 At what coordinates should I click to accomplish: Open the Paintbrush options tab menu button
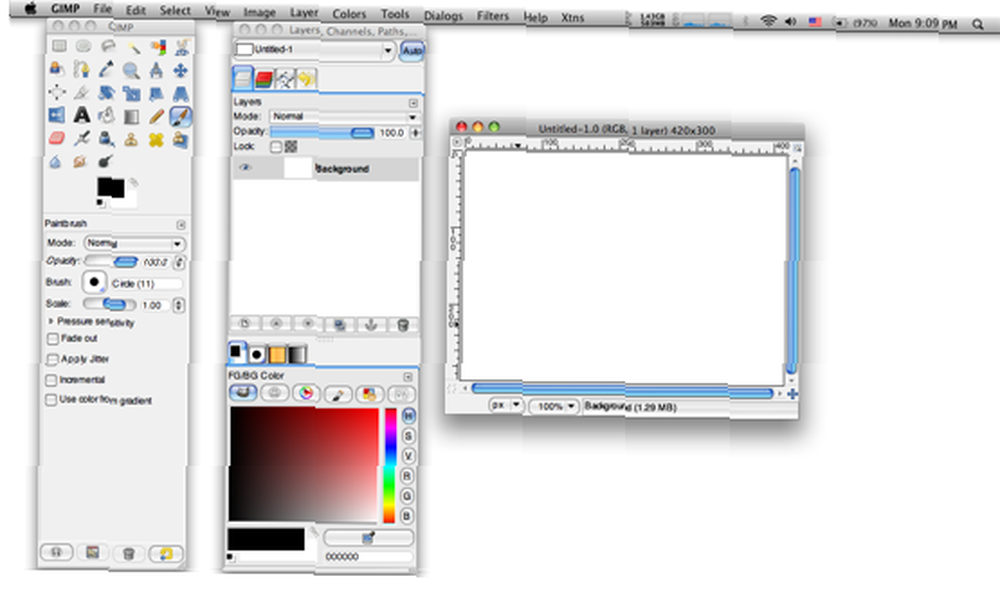point(181,225)
